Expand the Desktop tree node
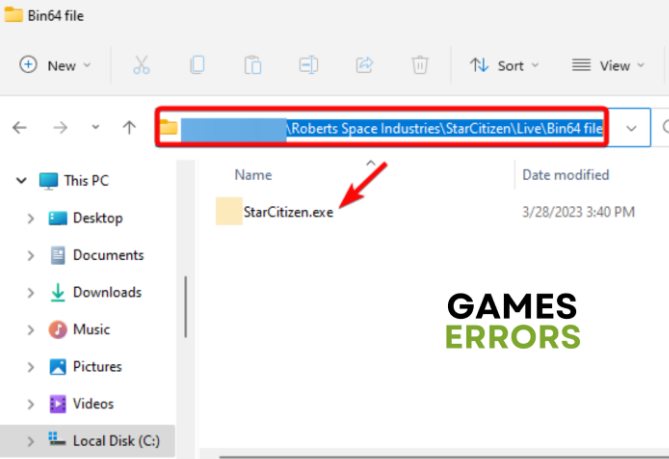This screenshot has width=669, height=459. (31, 218)
